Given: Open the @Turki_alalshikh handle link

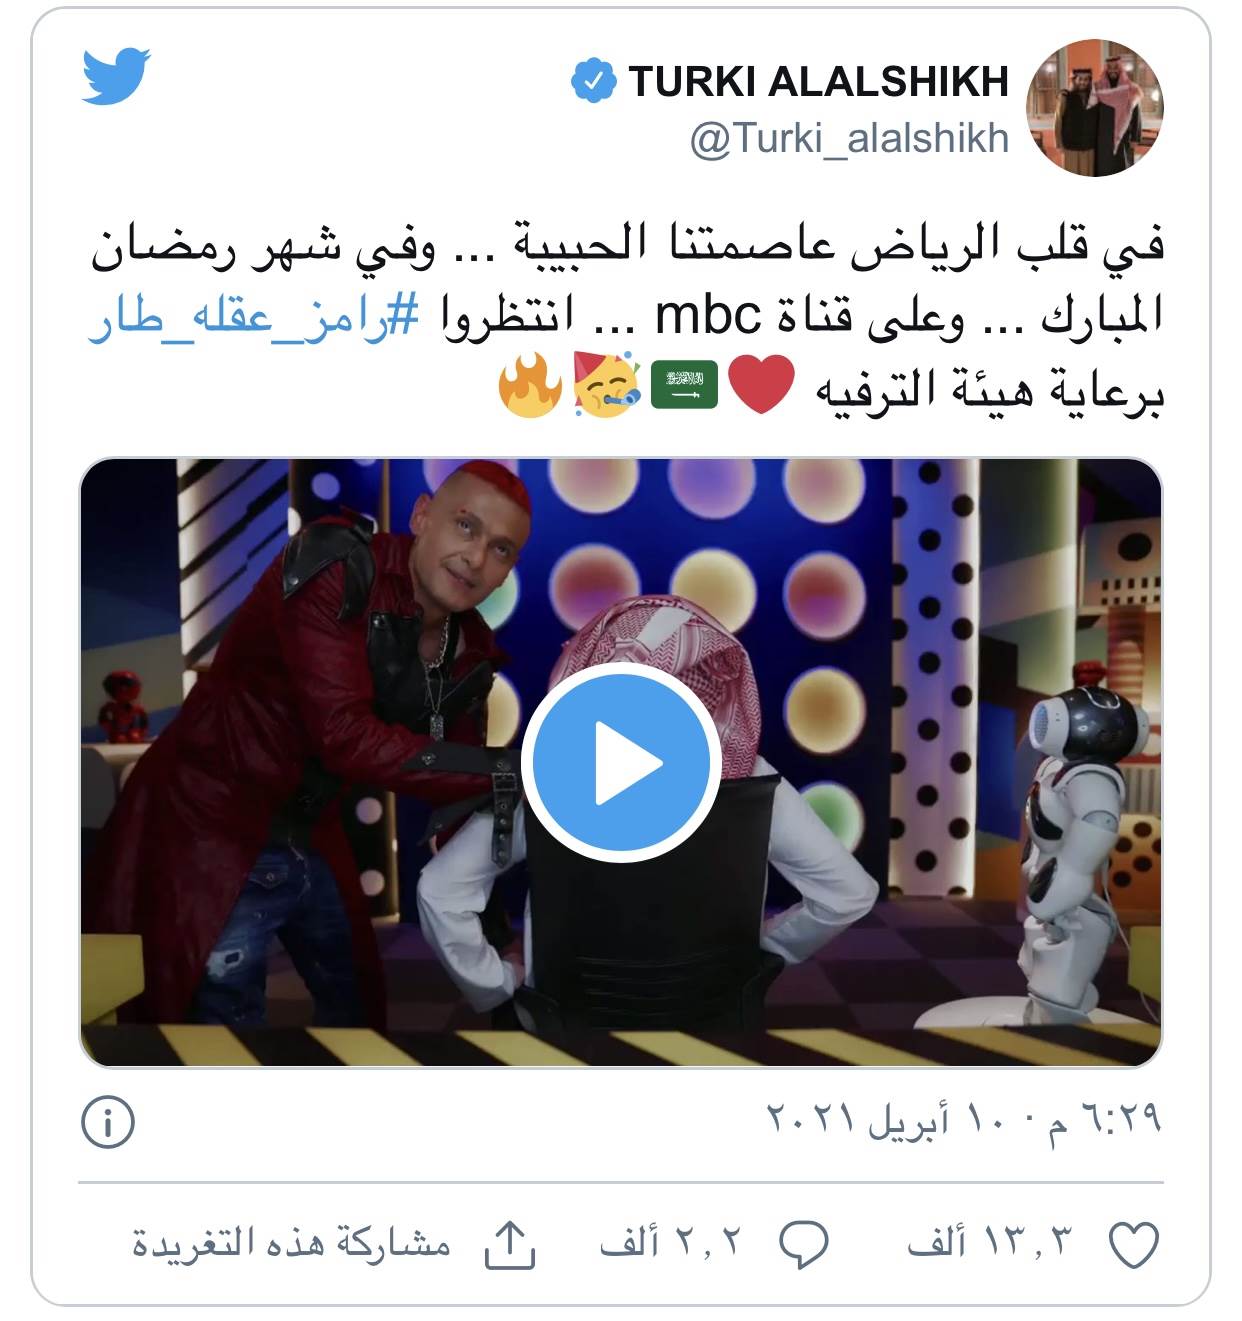Looking at the screenshot, I should click(849, 139).
